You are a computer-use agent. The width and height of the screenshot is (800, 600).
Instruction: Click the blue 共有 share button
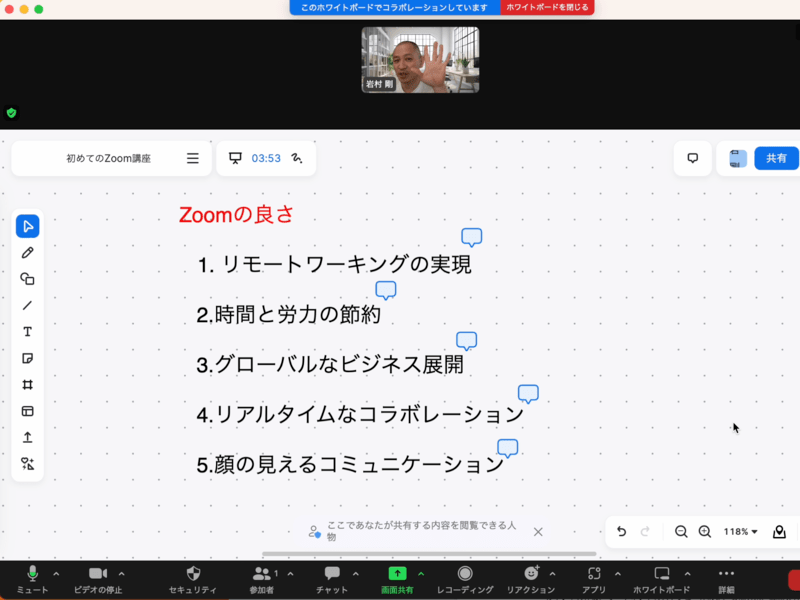[x=776, y=158]
